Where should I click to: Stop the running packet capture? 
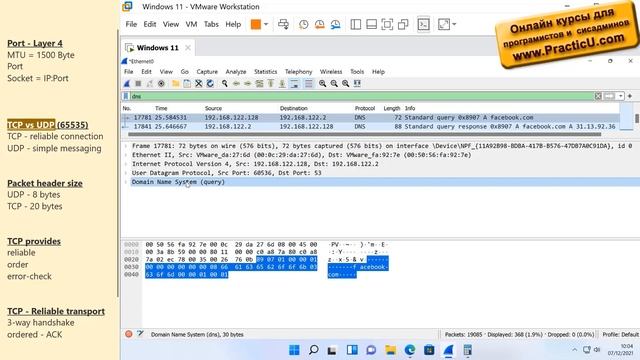tap(138, 84)
